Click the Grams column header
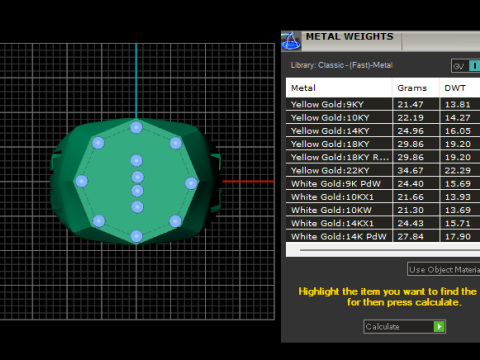Screen dimensions: 480x360 click(x=416, y=88)
